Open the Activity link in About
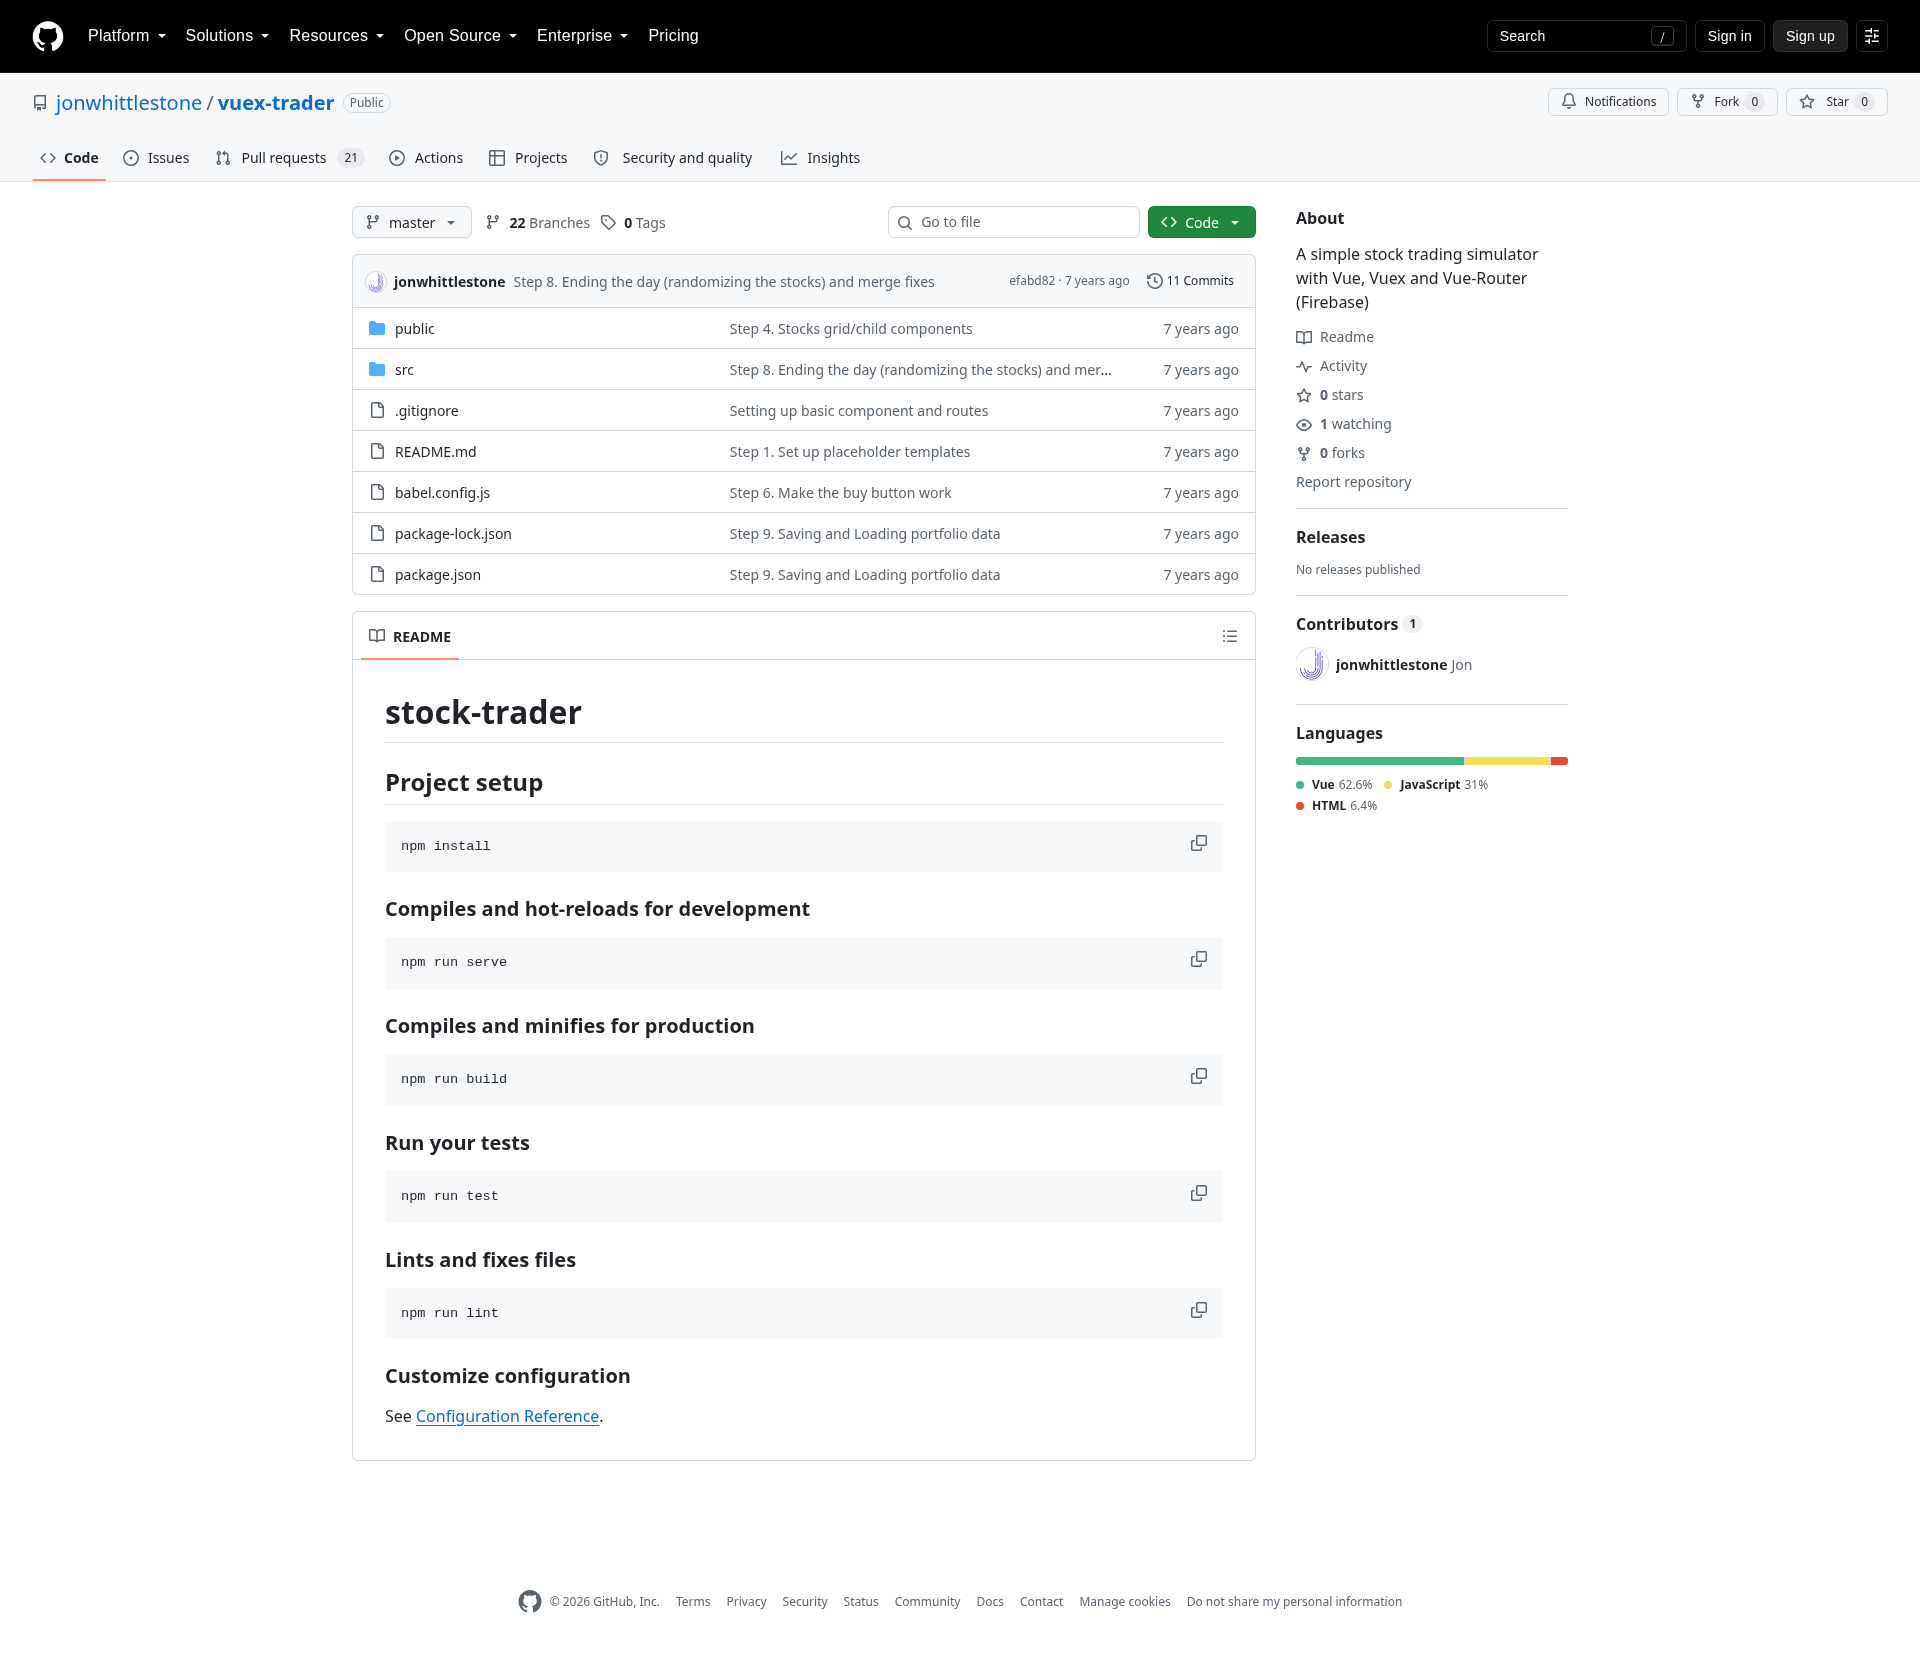Screen dimensions: 1920x1654 click(x=1331, y=366)
